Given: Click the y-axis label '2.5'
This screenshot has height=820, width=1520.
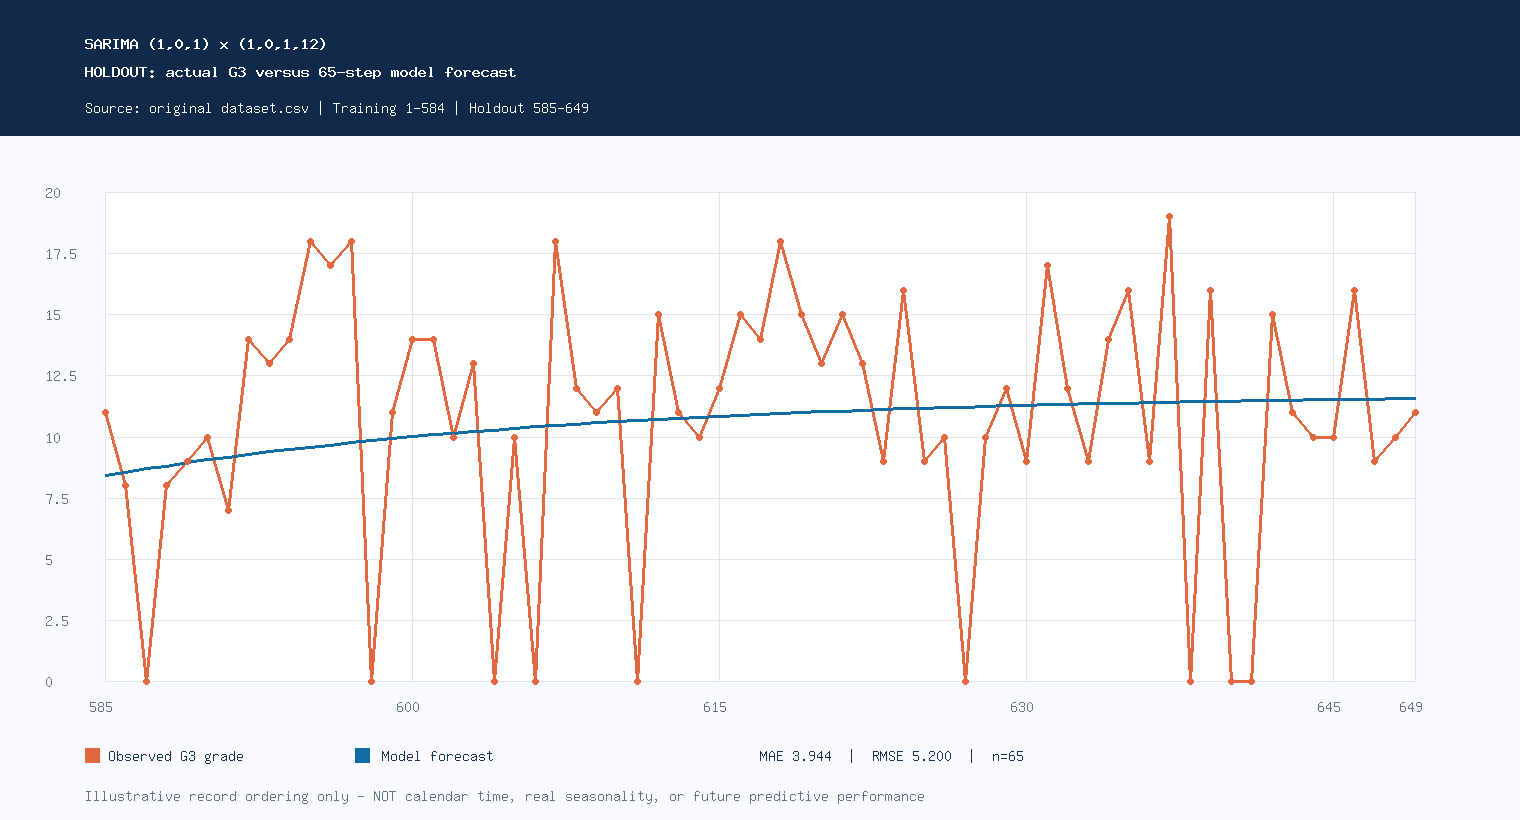Looking at the screenshot, I should click(57, 621).
